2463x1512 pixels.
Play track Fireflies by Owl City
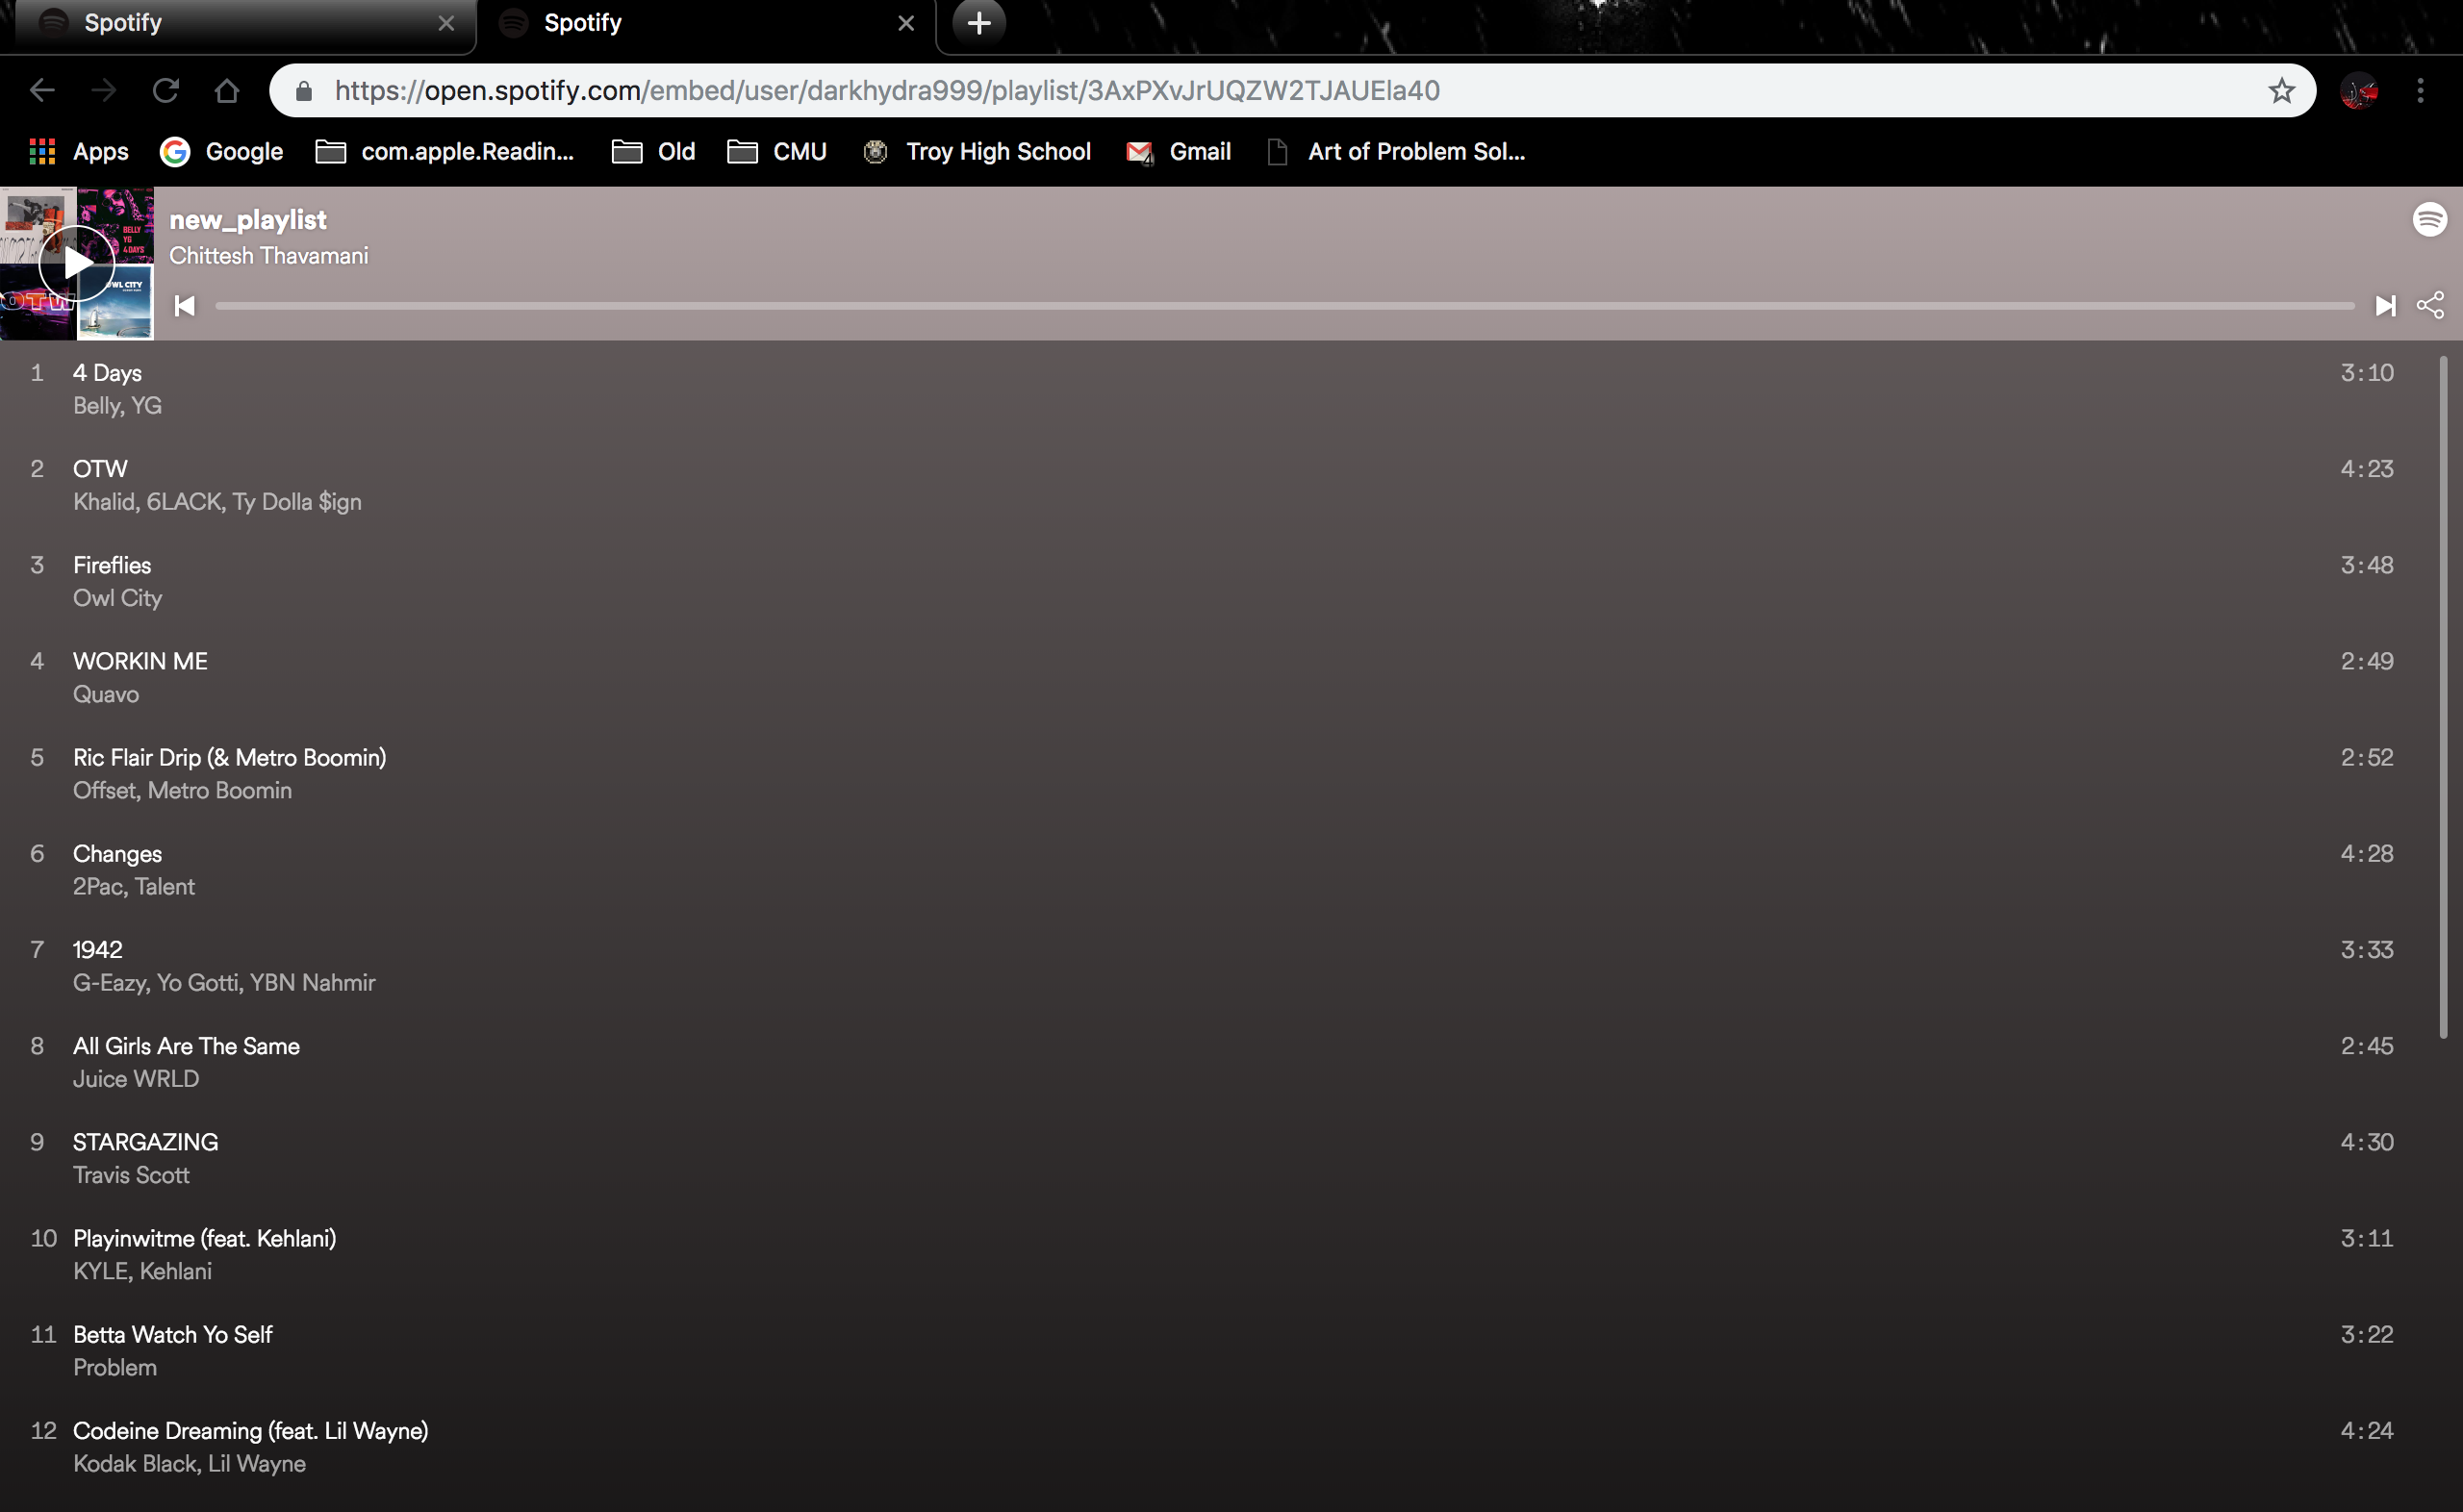coord(112,565)
